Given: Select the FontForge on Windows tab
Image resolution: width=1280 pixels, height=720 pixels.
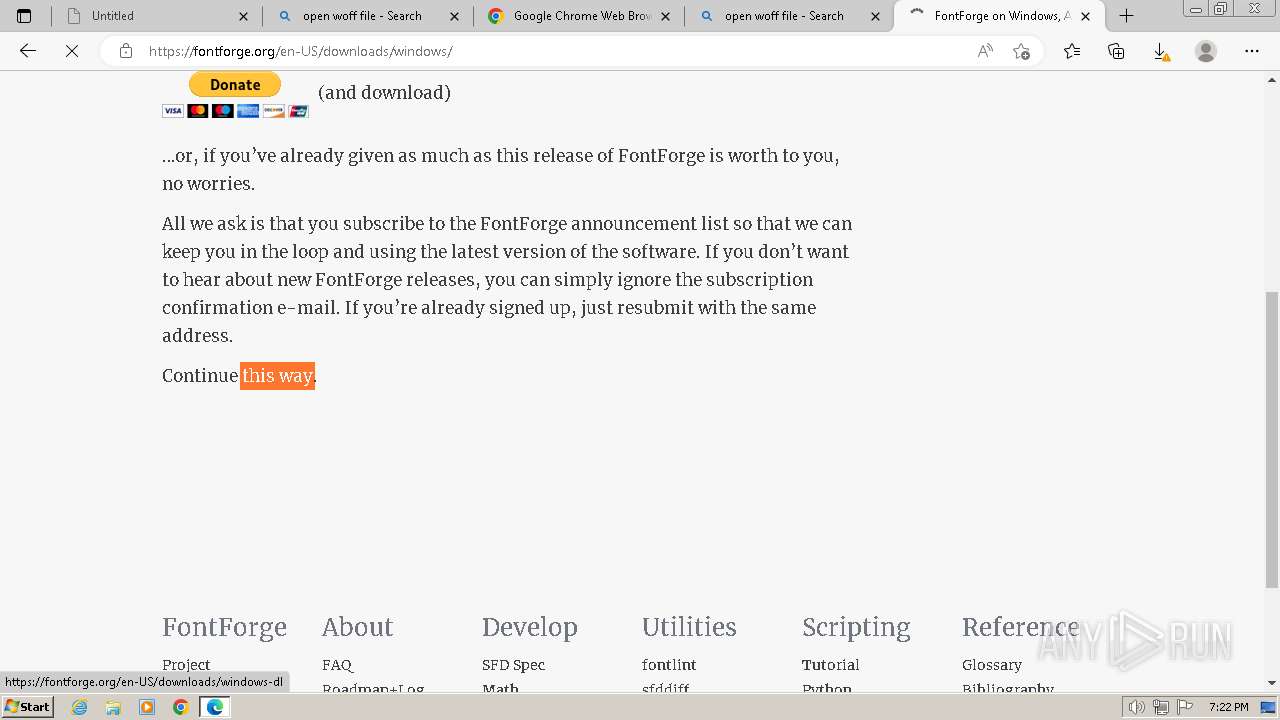Looking at the screenshot, I should click(x=1000, y=16).
